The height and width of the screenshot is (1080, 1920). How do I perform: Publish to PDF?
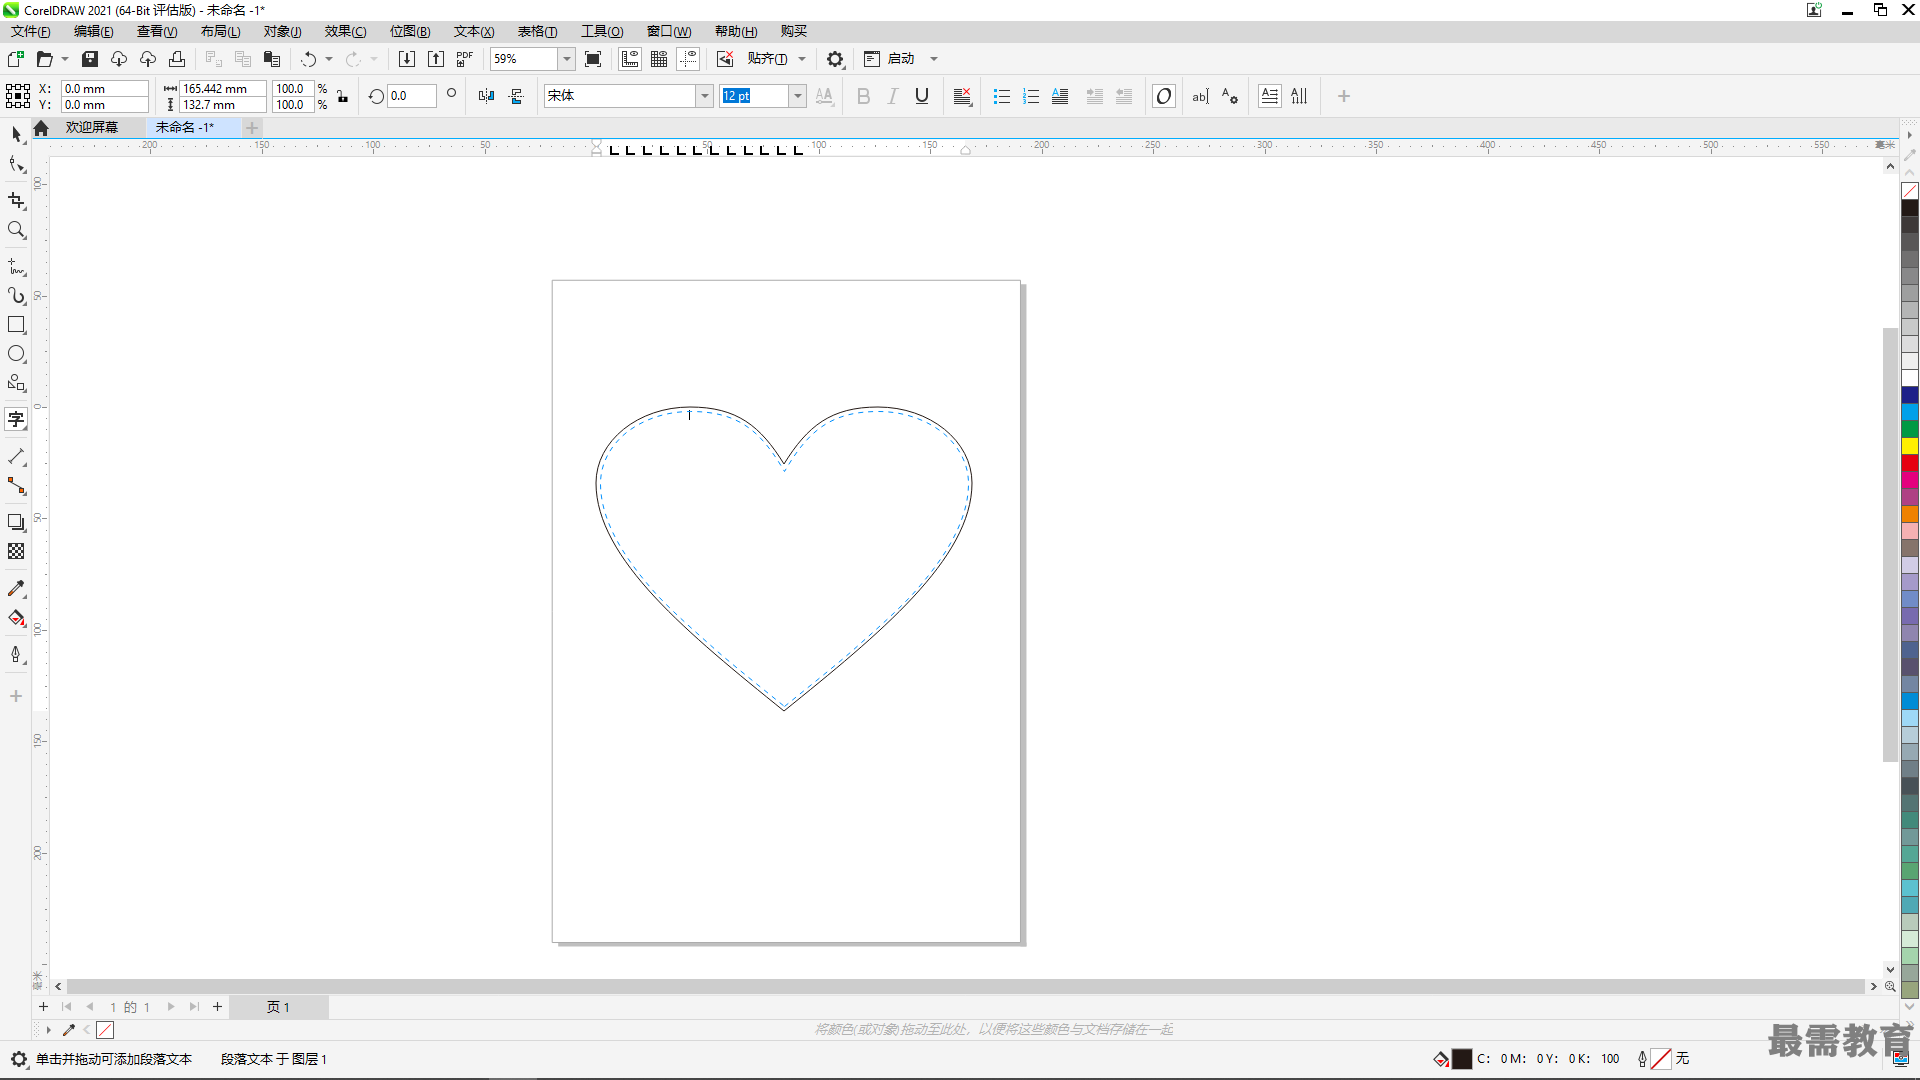pyautogui.click(x=465, y=59)
